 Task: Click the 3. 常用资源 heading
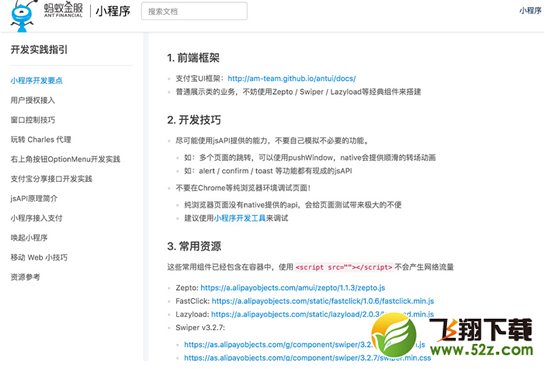[x=194, y=246]
